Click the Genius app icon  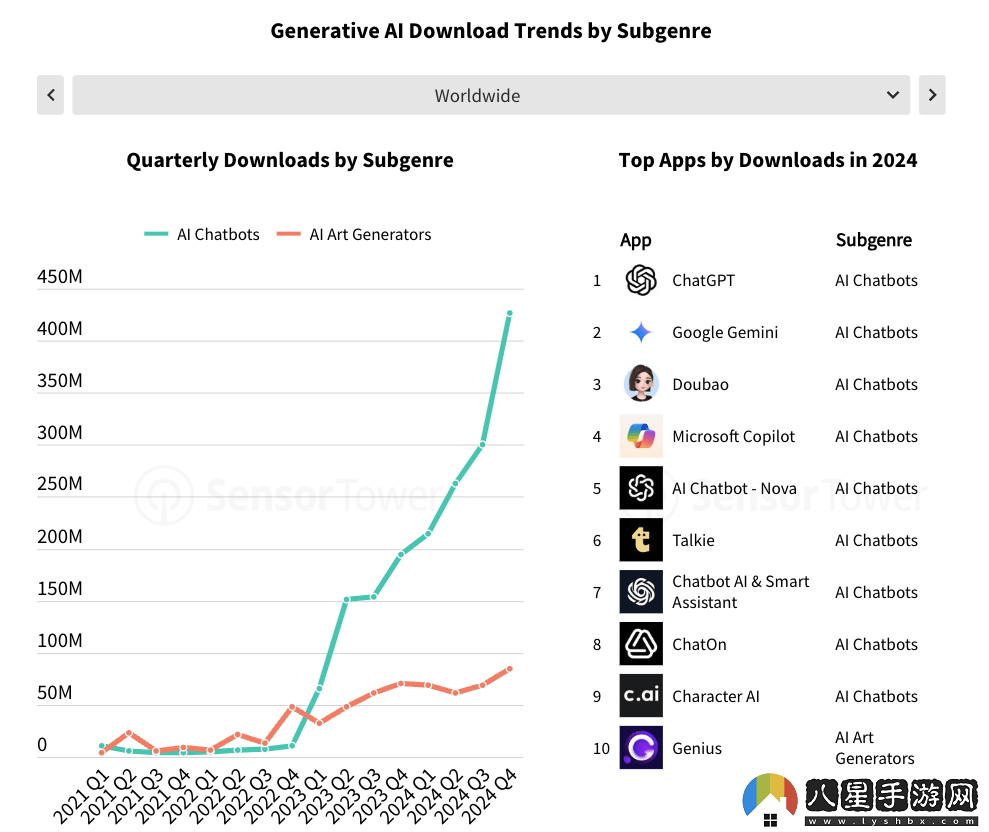point(641,747)
